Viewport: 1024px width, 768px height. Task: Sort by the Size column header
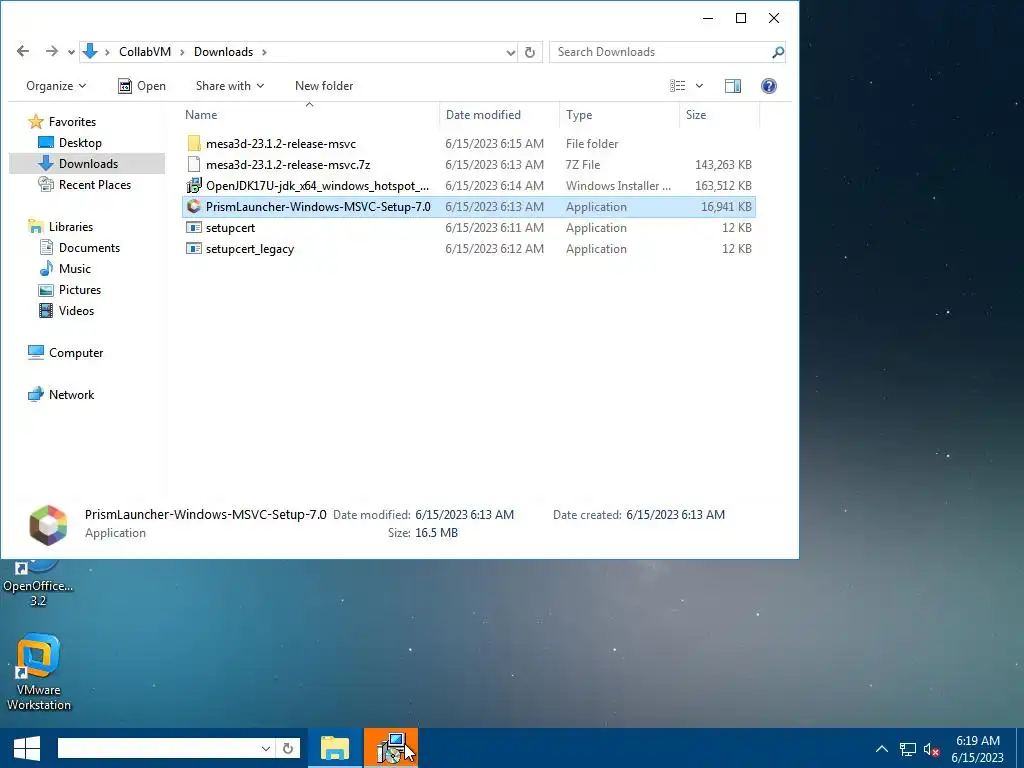coord(720,115)
